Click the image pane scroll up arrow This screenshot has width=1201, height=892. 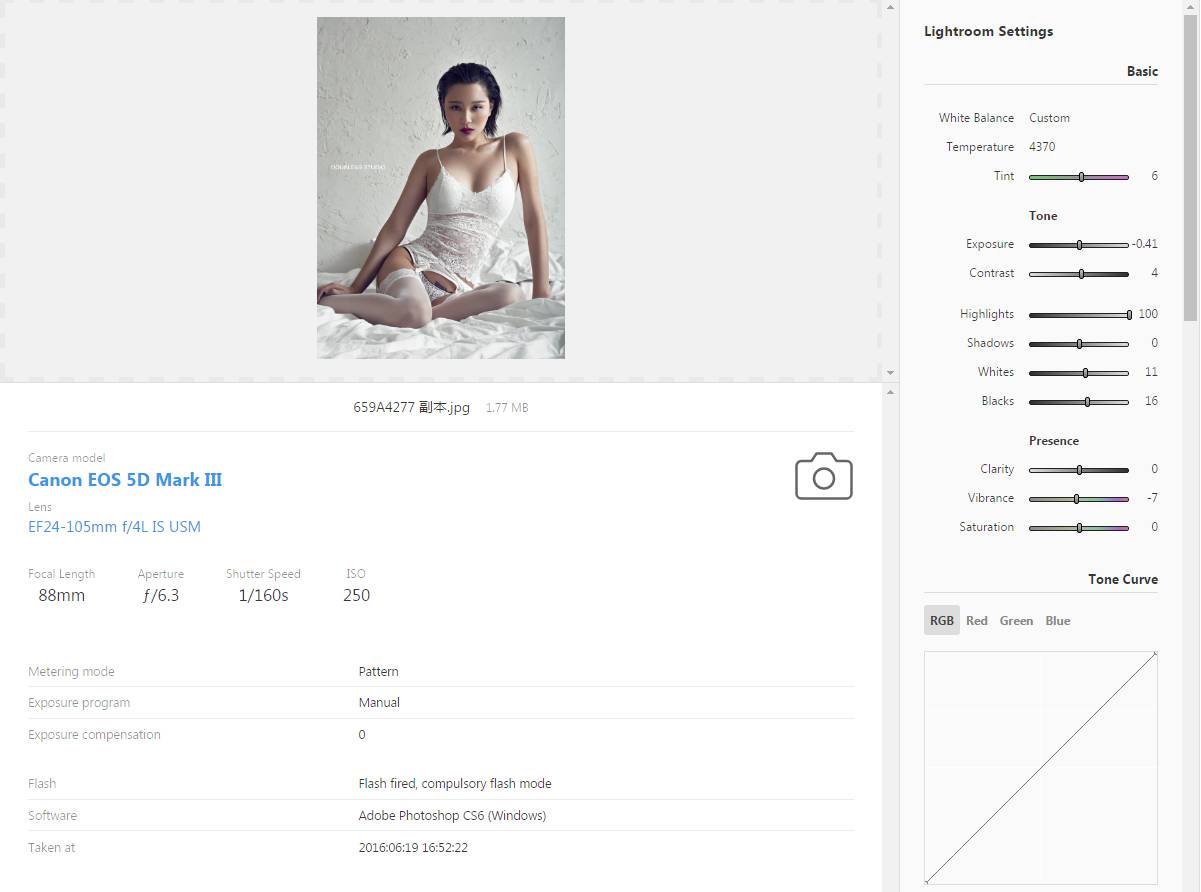coord(890,7)
